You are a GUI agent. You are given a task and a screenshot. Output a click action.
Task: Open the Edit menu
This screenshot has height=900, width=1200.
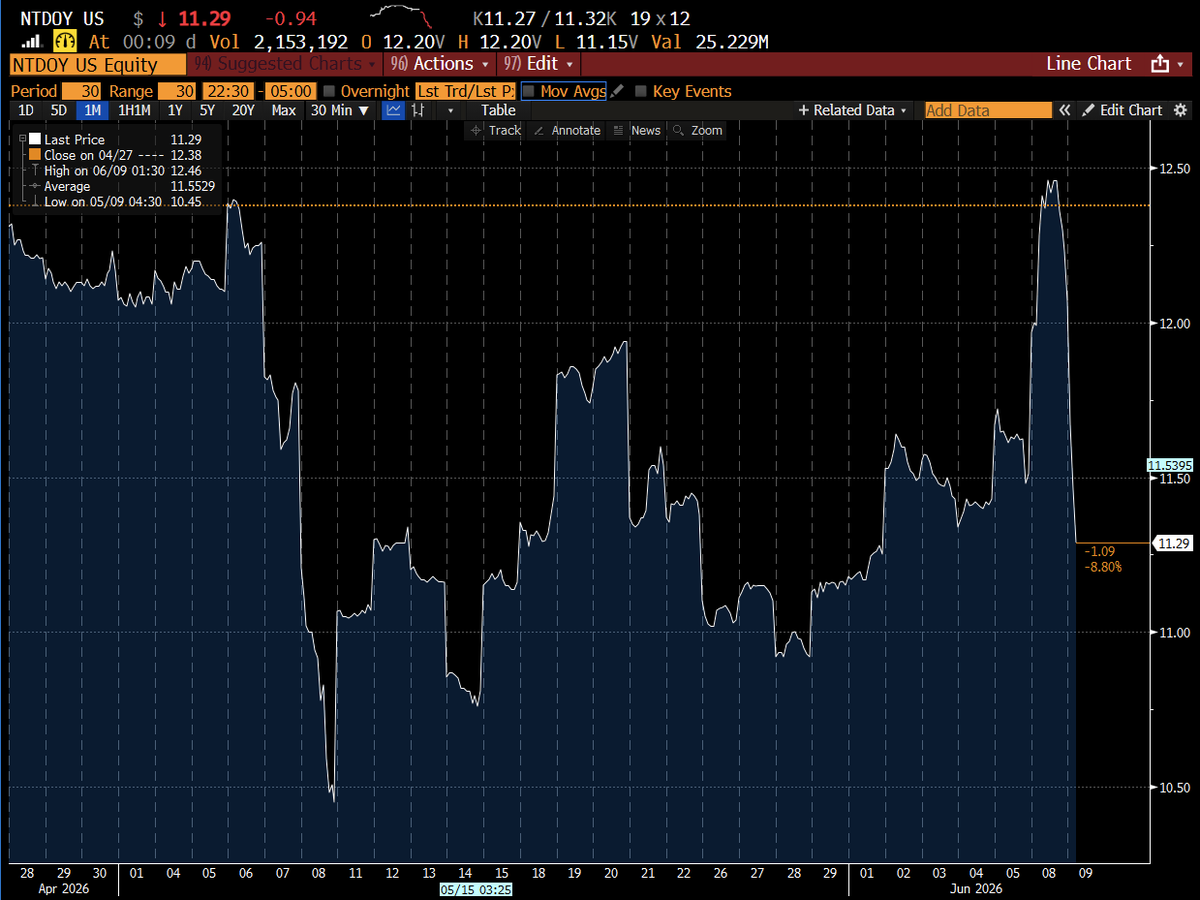[536, 64]
